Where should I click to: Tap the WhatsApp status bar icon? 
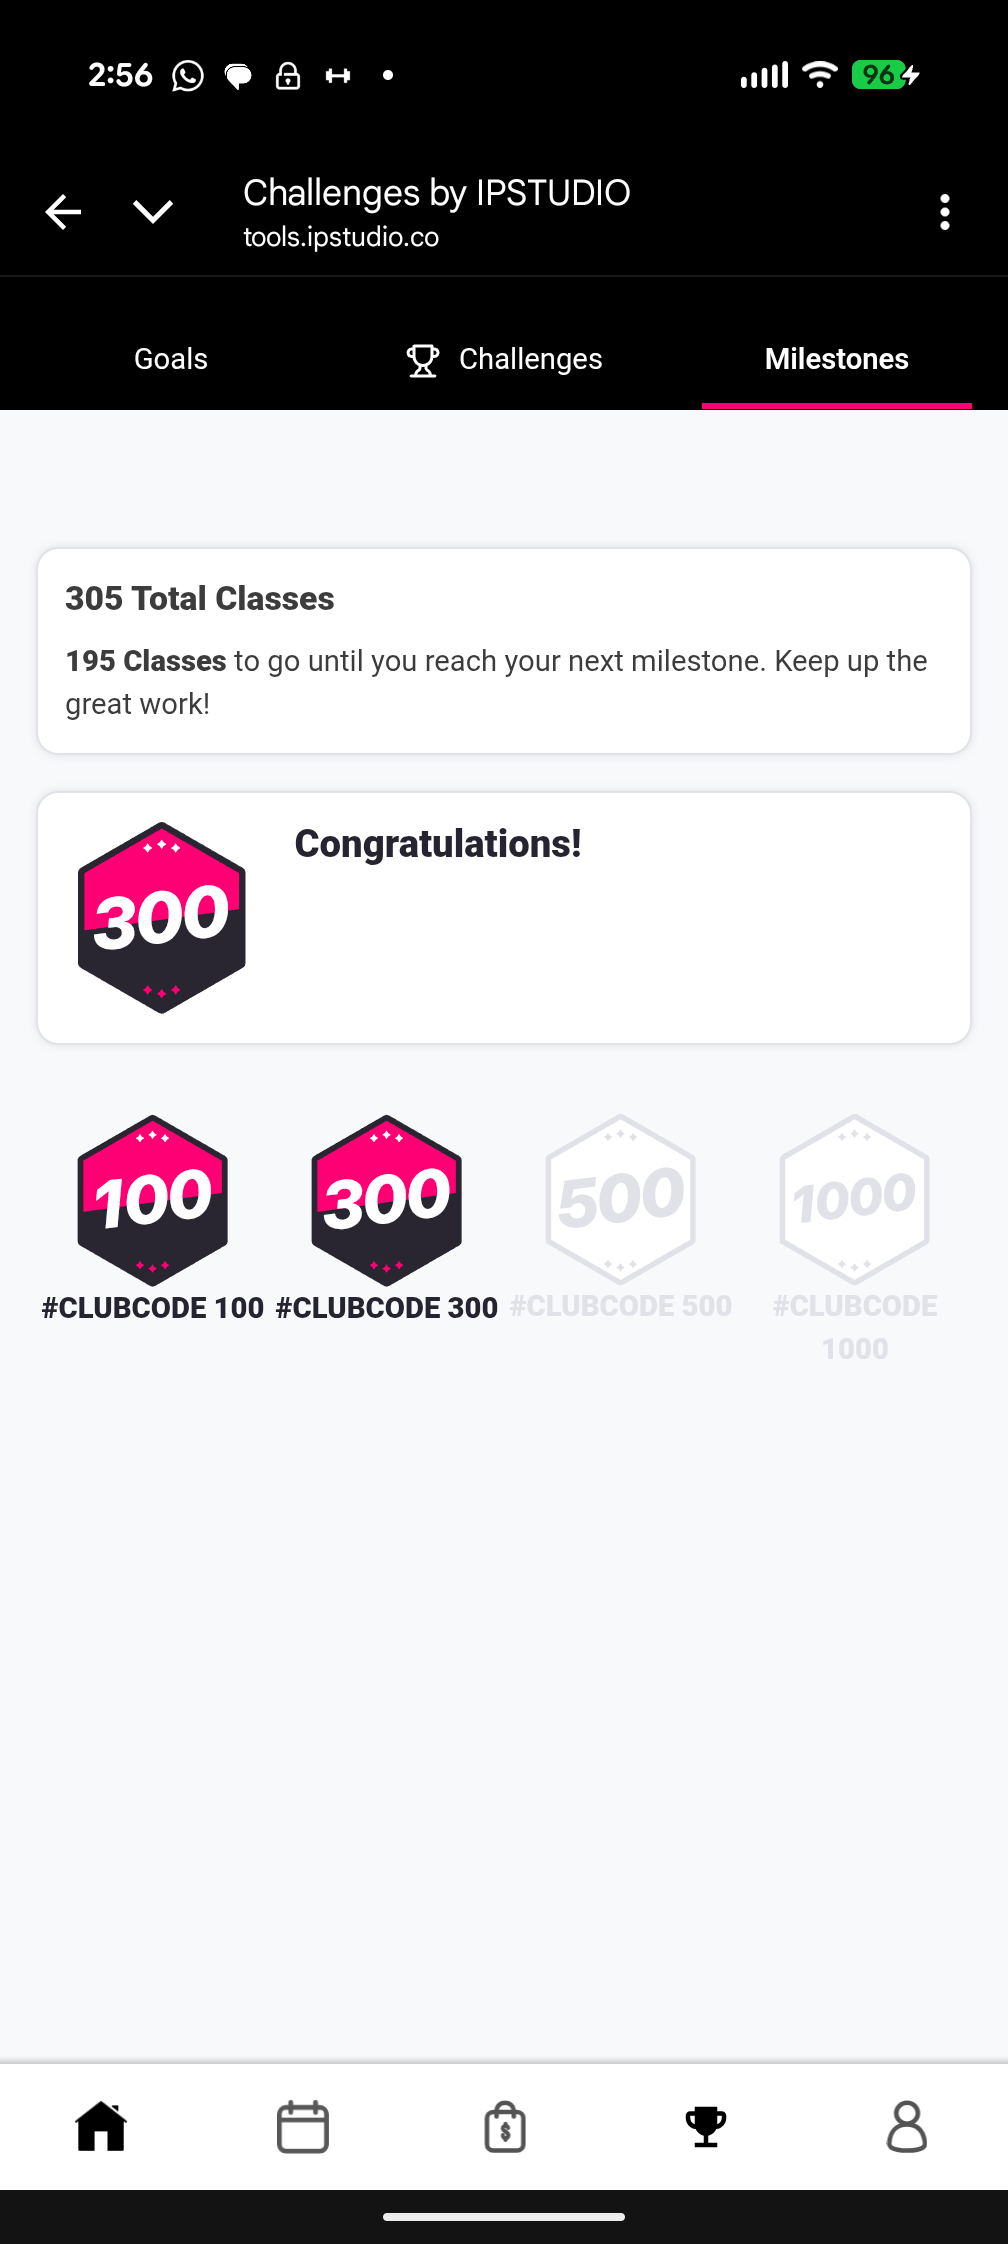188,76
